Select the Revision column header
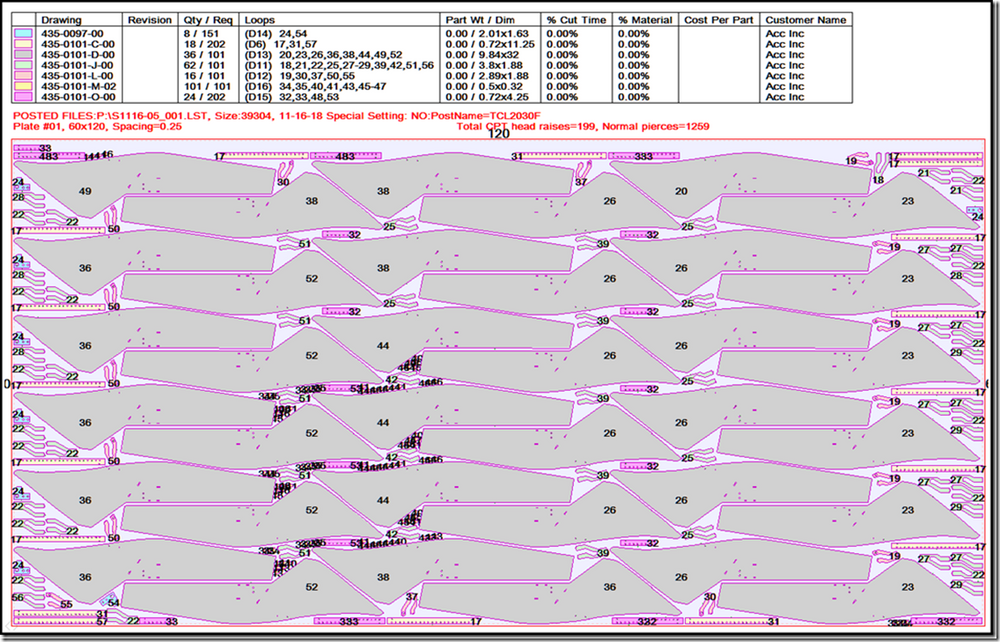Image resolution: width=1000 pixels, height=642 pixels. pos(150,20)
